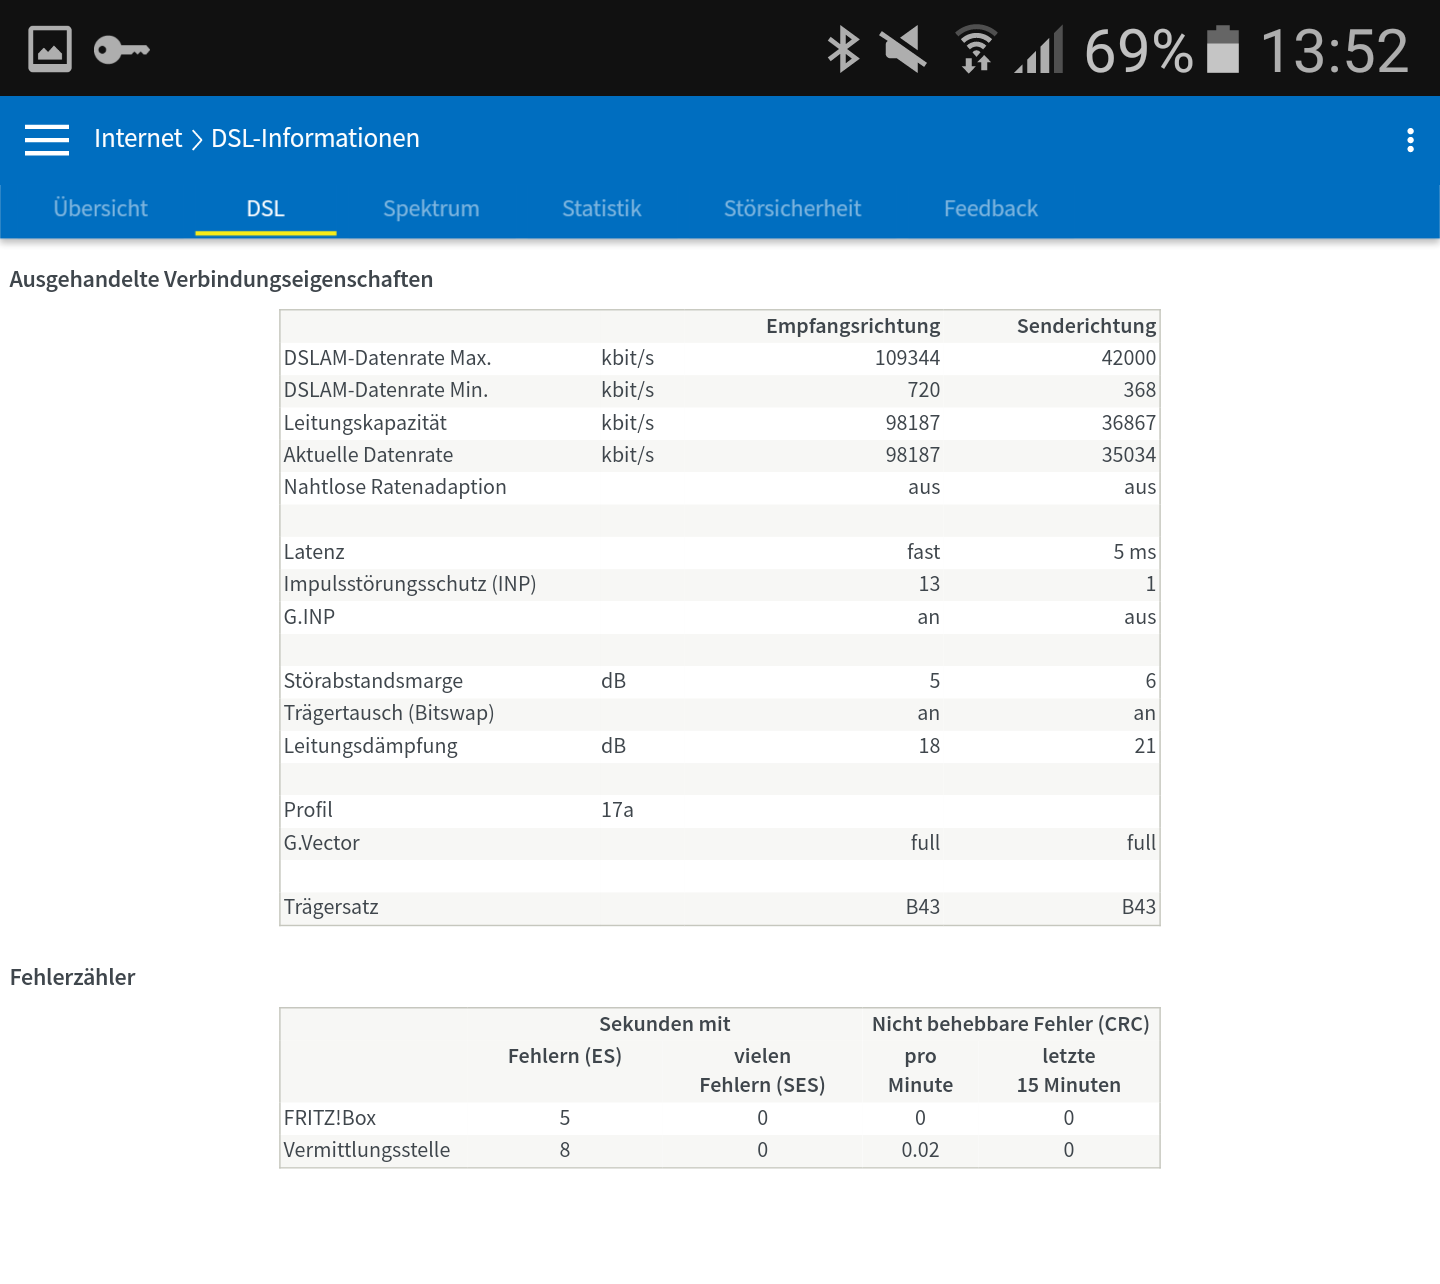The width and height of the screenshot is (1440, 1284).
Task: Click the Latenz row label
Action: 314,552
